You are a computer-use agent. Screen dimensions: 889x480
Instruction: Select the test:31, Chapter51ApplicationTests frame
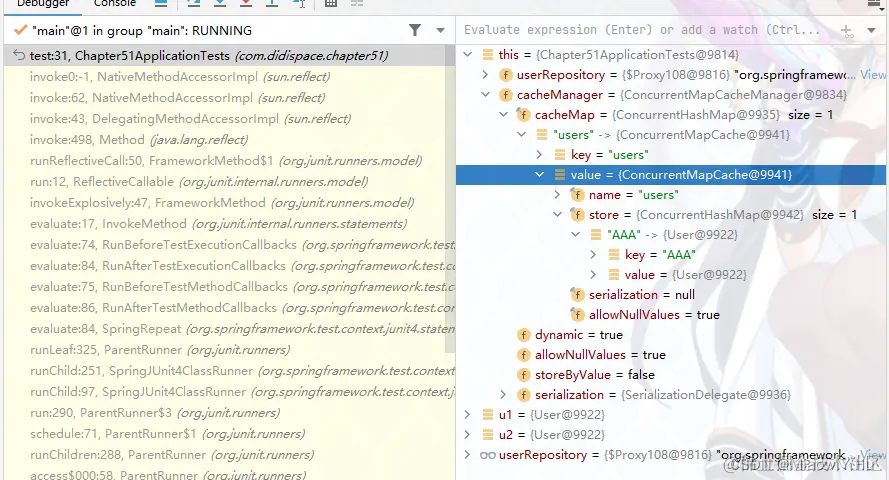coord(225,56)
